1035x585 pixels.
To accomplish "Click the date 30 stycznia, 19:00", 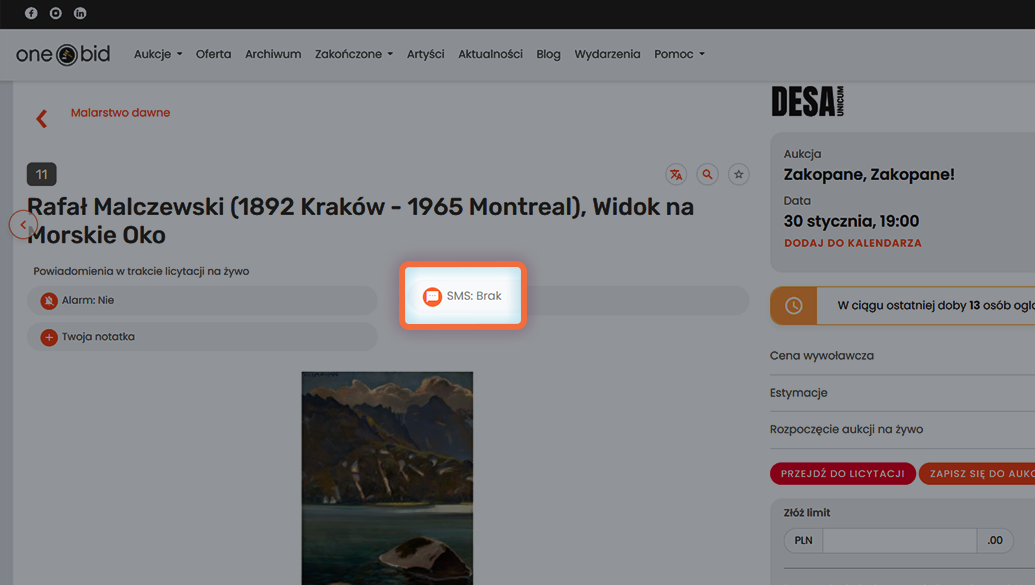I will 851,221.
